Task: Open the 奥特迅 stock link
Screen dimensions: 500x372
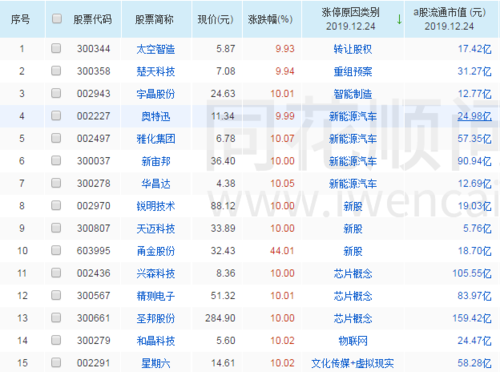Action: pyautogui.click(x=156, y=117)
